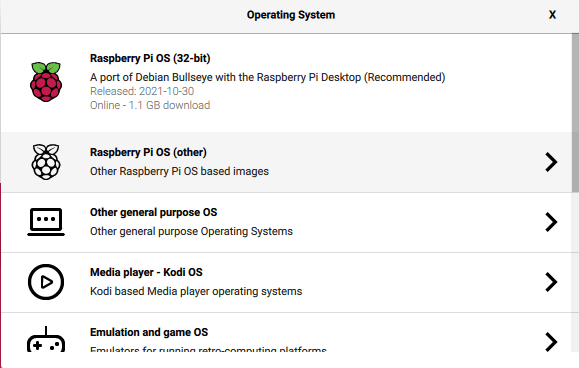The width and height of the screenshot is (579, 368).
Task: Click the red Raspberry Pi logo icon
Action: pos(46,82)
